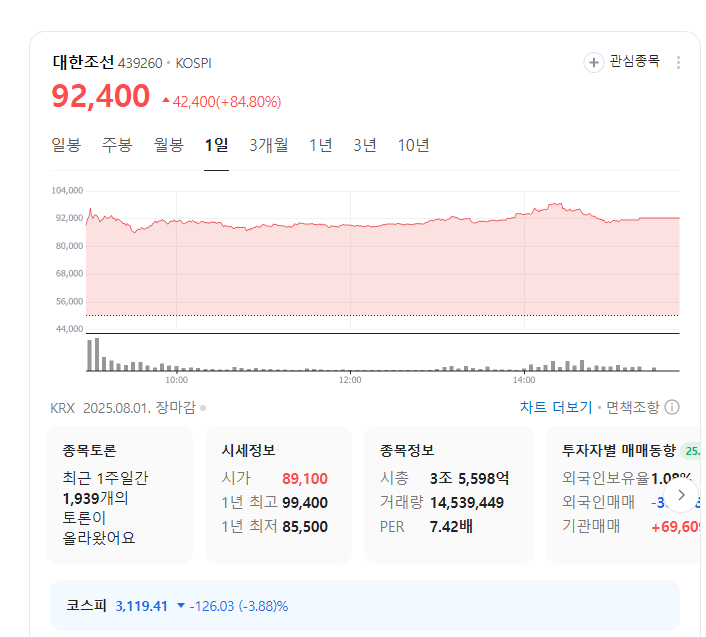Click the 코스피 index banner
706x637 pixels.
tap(365, 605)
